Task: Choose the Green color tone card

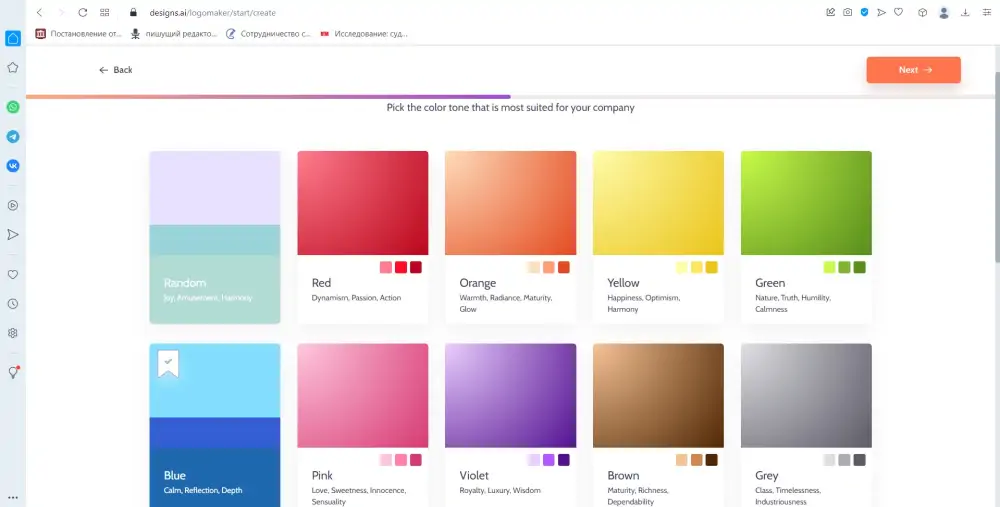Action: (x=805, y=236)
